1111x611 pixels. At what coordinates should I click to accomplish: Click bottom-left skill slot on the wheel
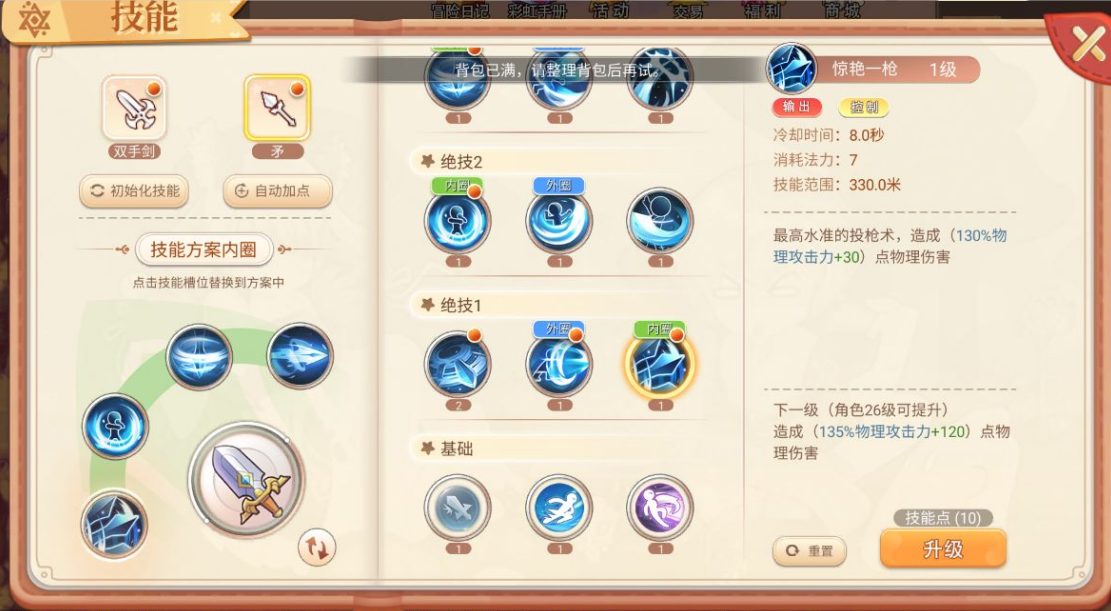(x=114, y=525)
